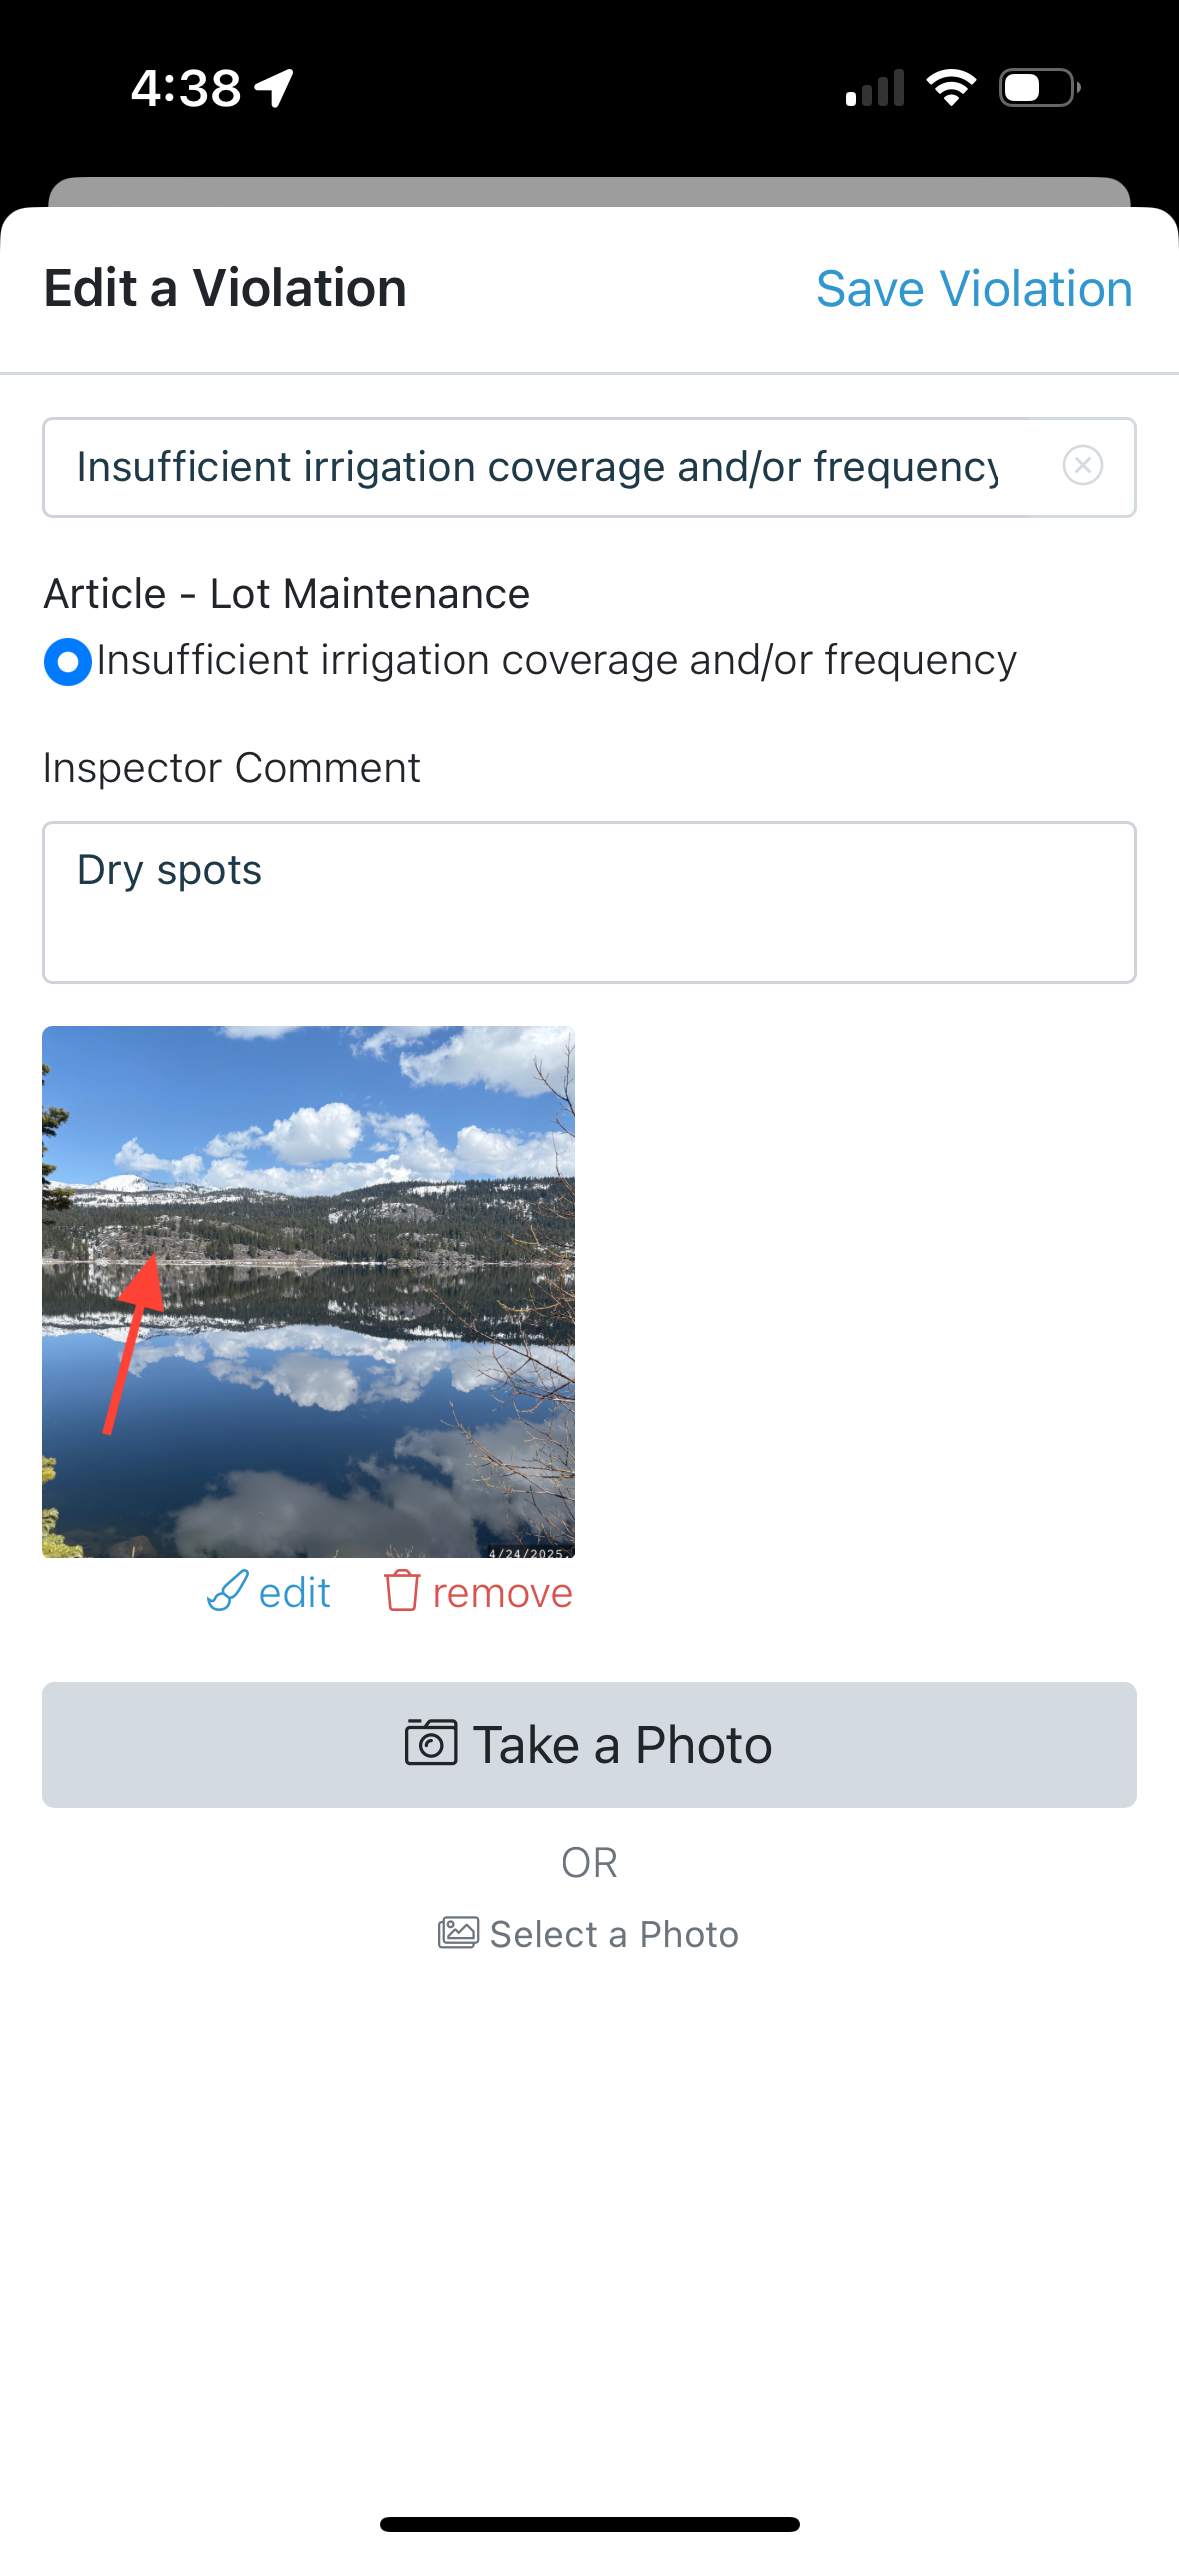Tap the Insufficient irrigation coverage option label
This screenshot has height=2556, width=1179.
click(557, 660)
